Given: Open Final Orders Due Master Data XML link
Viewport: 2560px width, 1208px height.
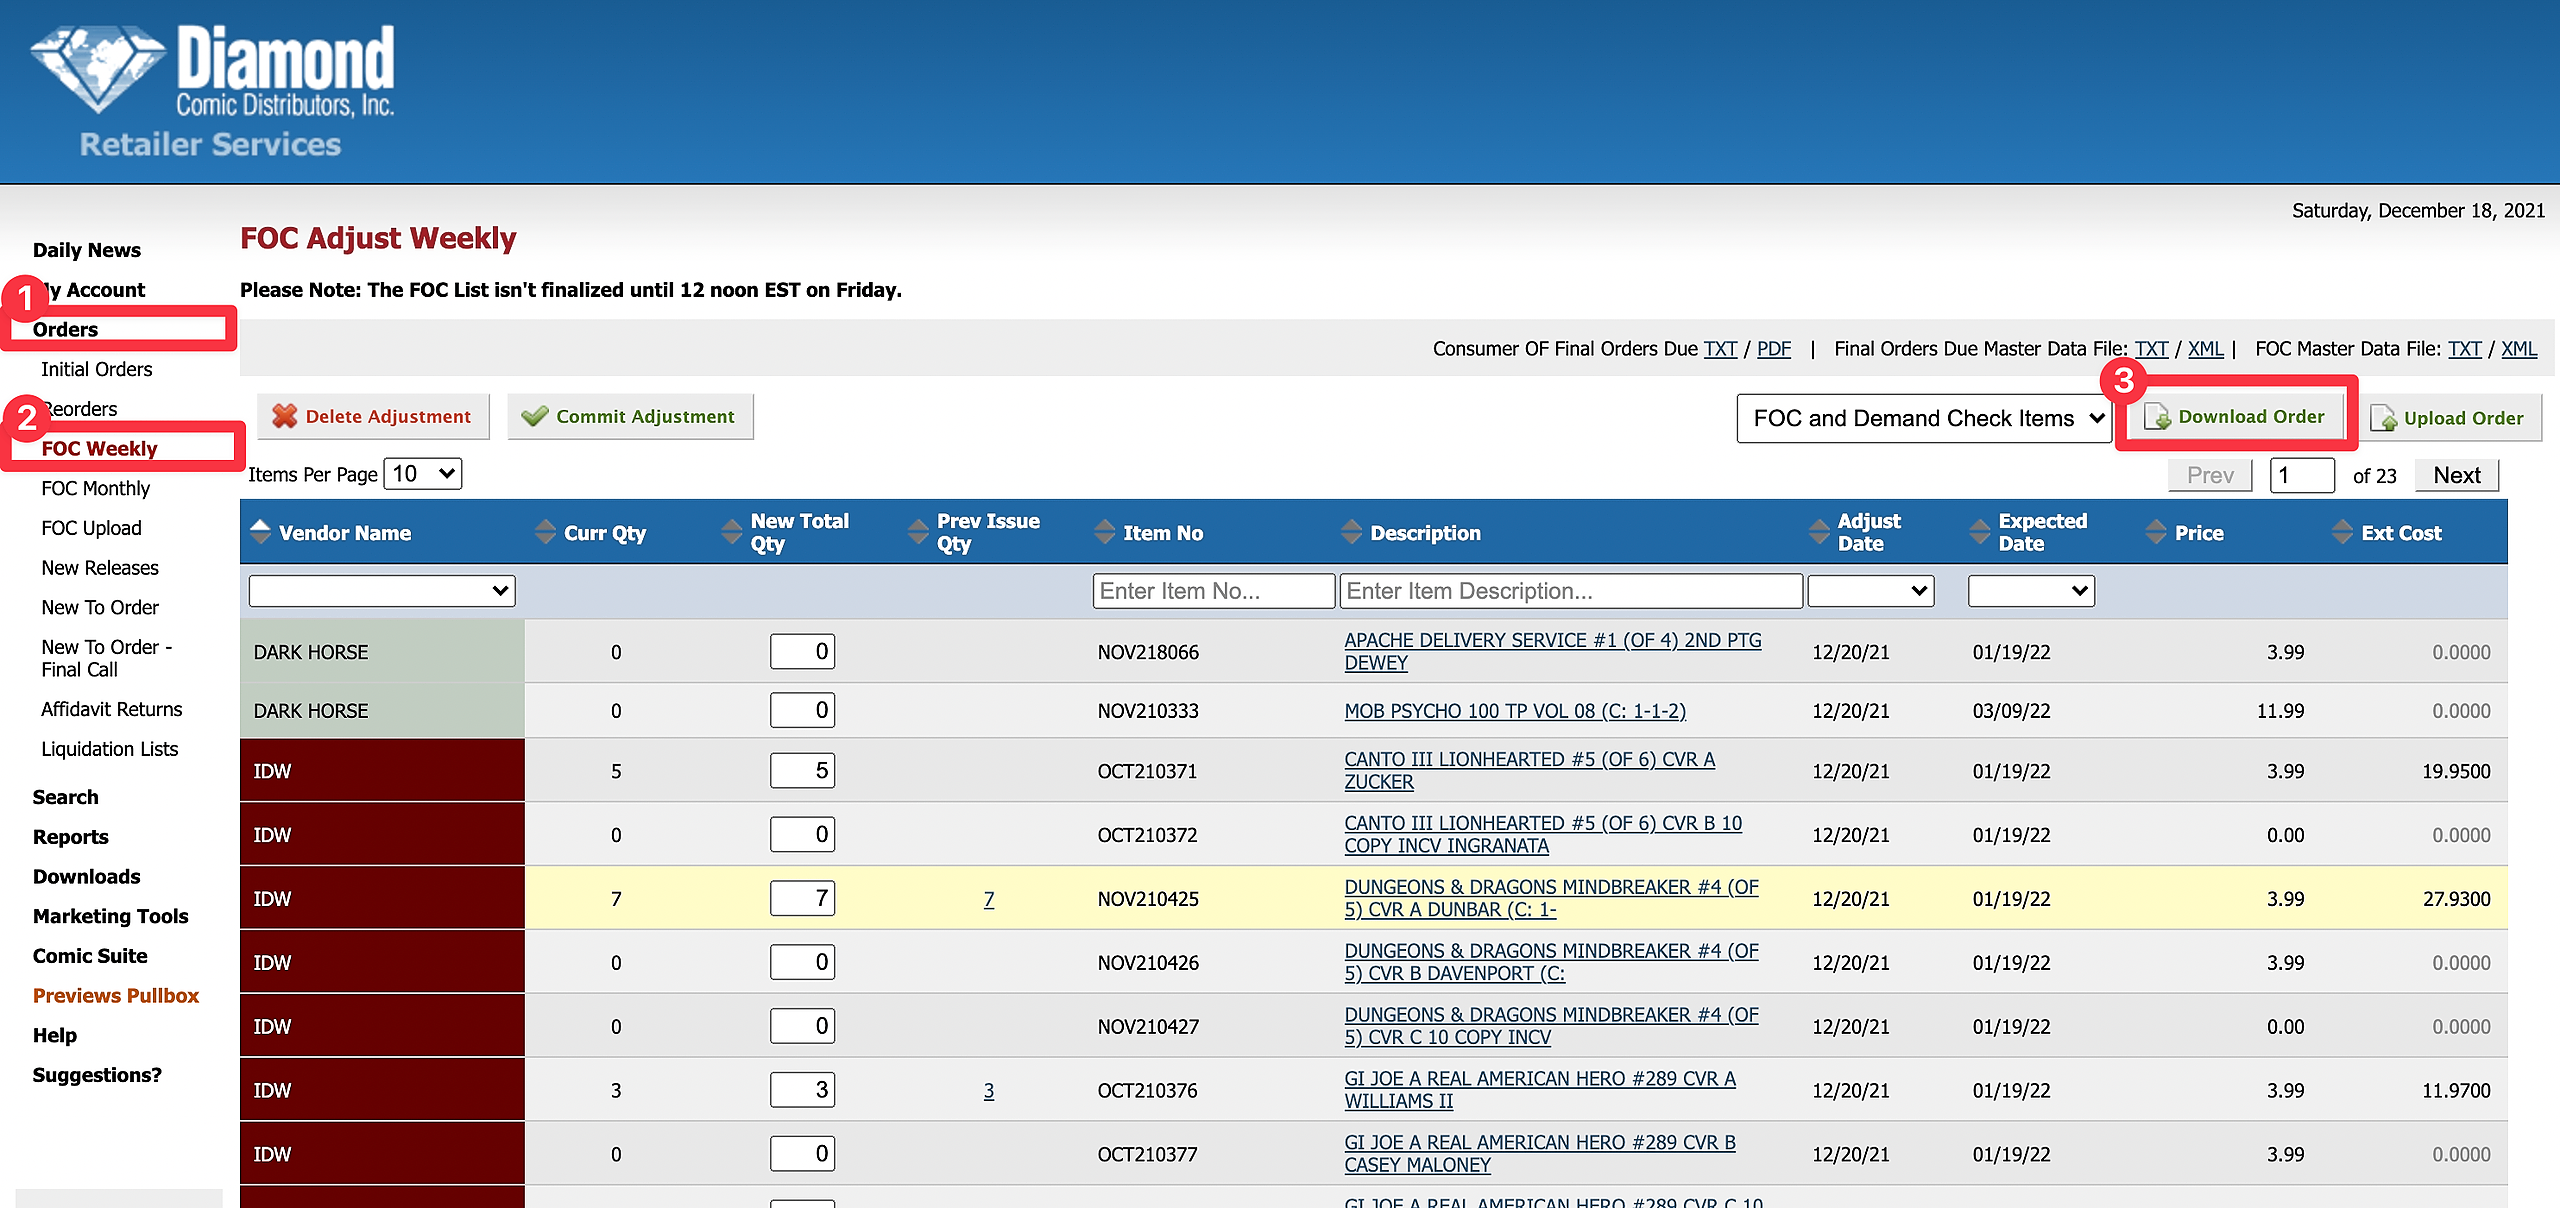Looking at the screenshot, I should [2206, 349].
